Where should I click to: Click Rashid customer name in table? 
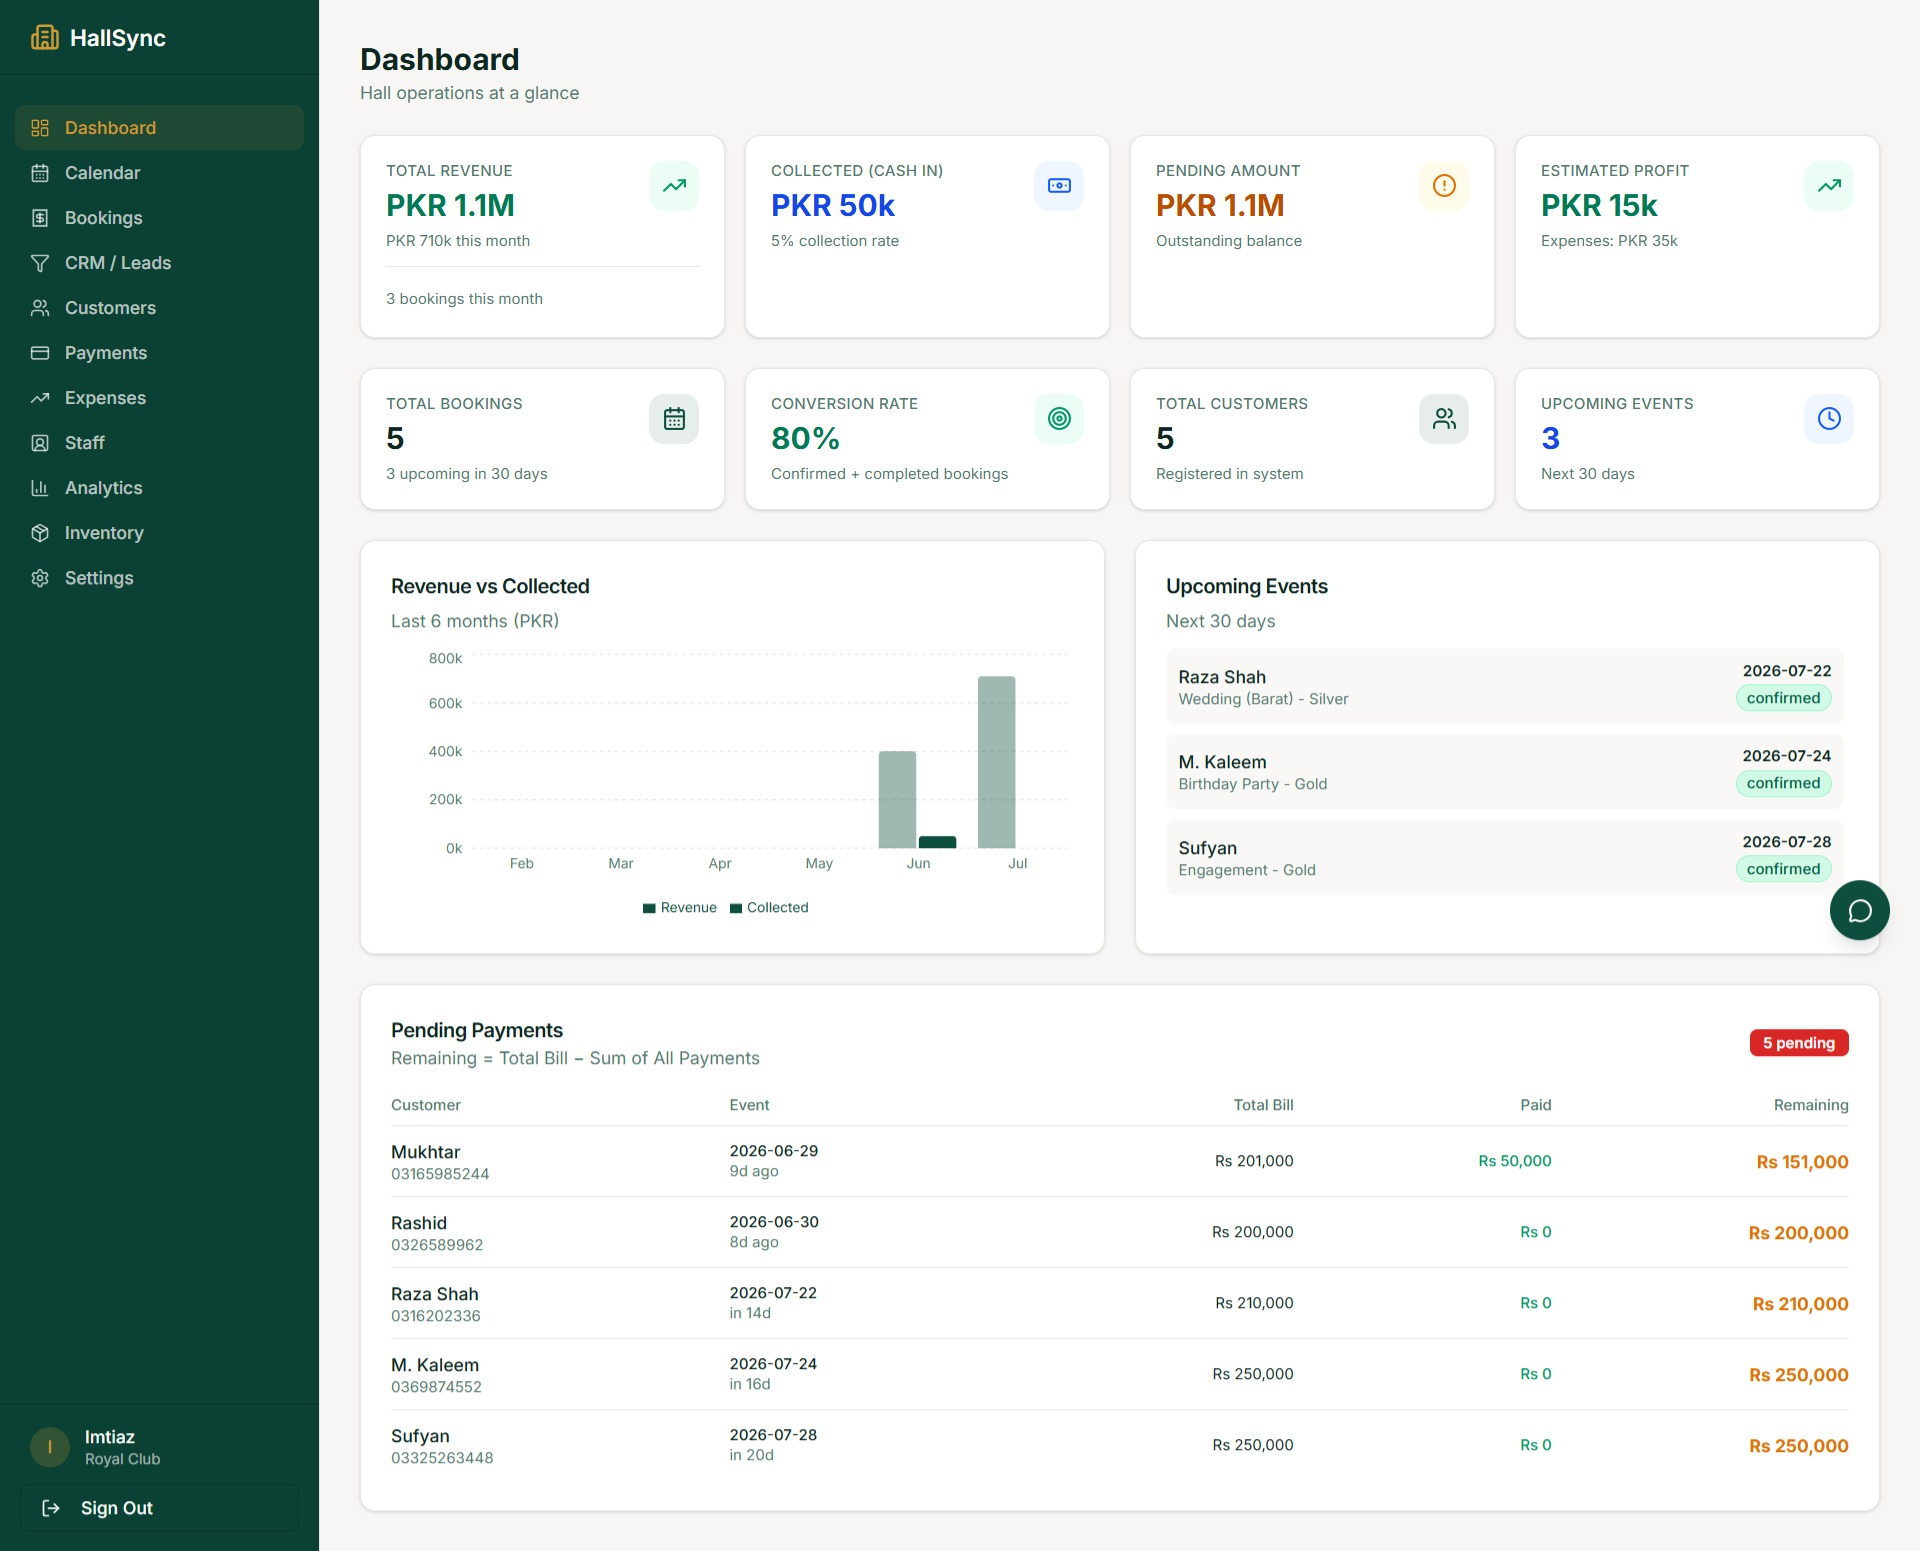tap(419, 1223)
